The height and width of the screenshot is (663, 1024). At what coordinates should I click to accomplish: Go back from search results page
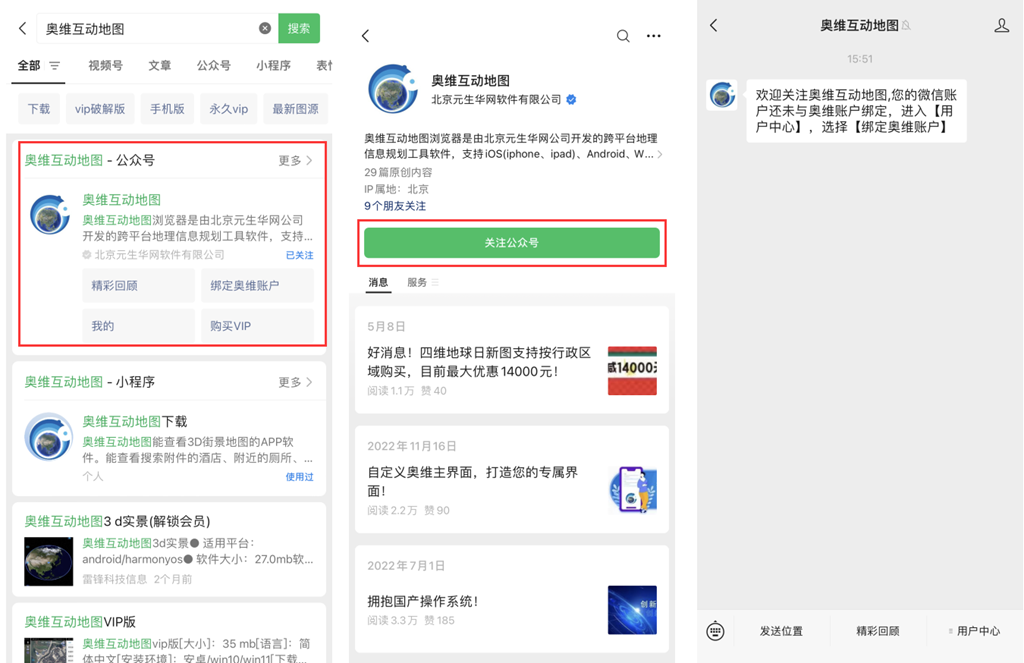[x=23, y=29]
